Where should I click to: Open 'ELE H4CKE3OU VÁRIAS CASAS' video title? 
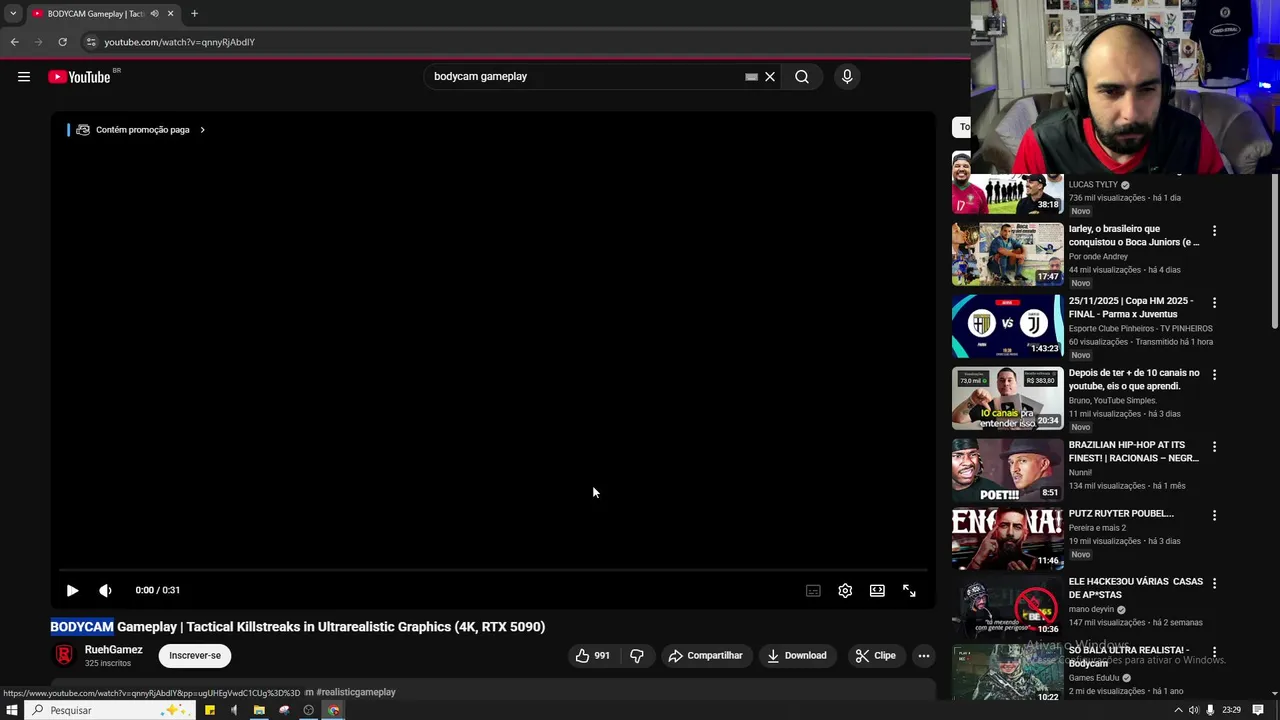pos(1135,588)
